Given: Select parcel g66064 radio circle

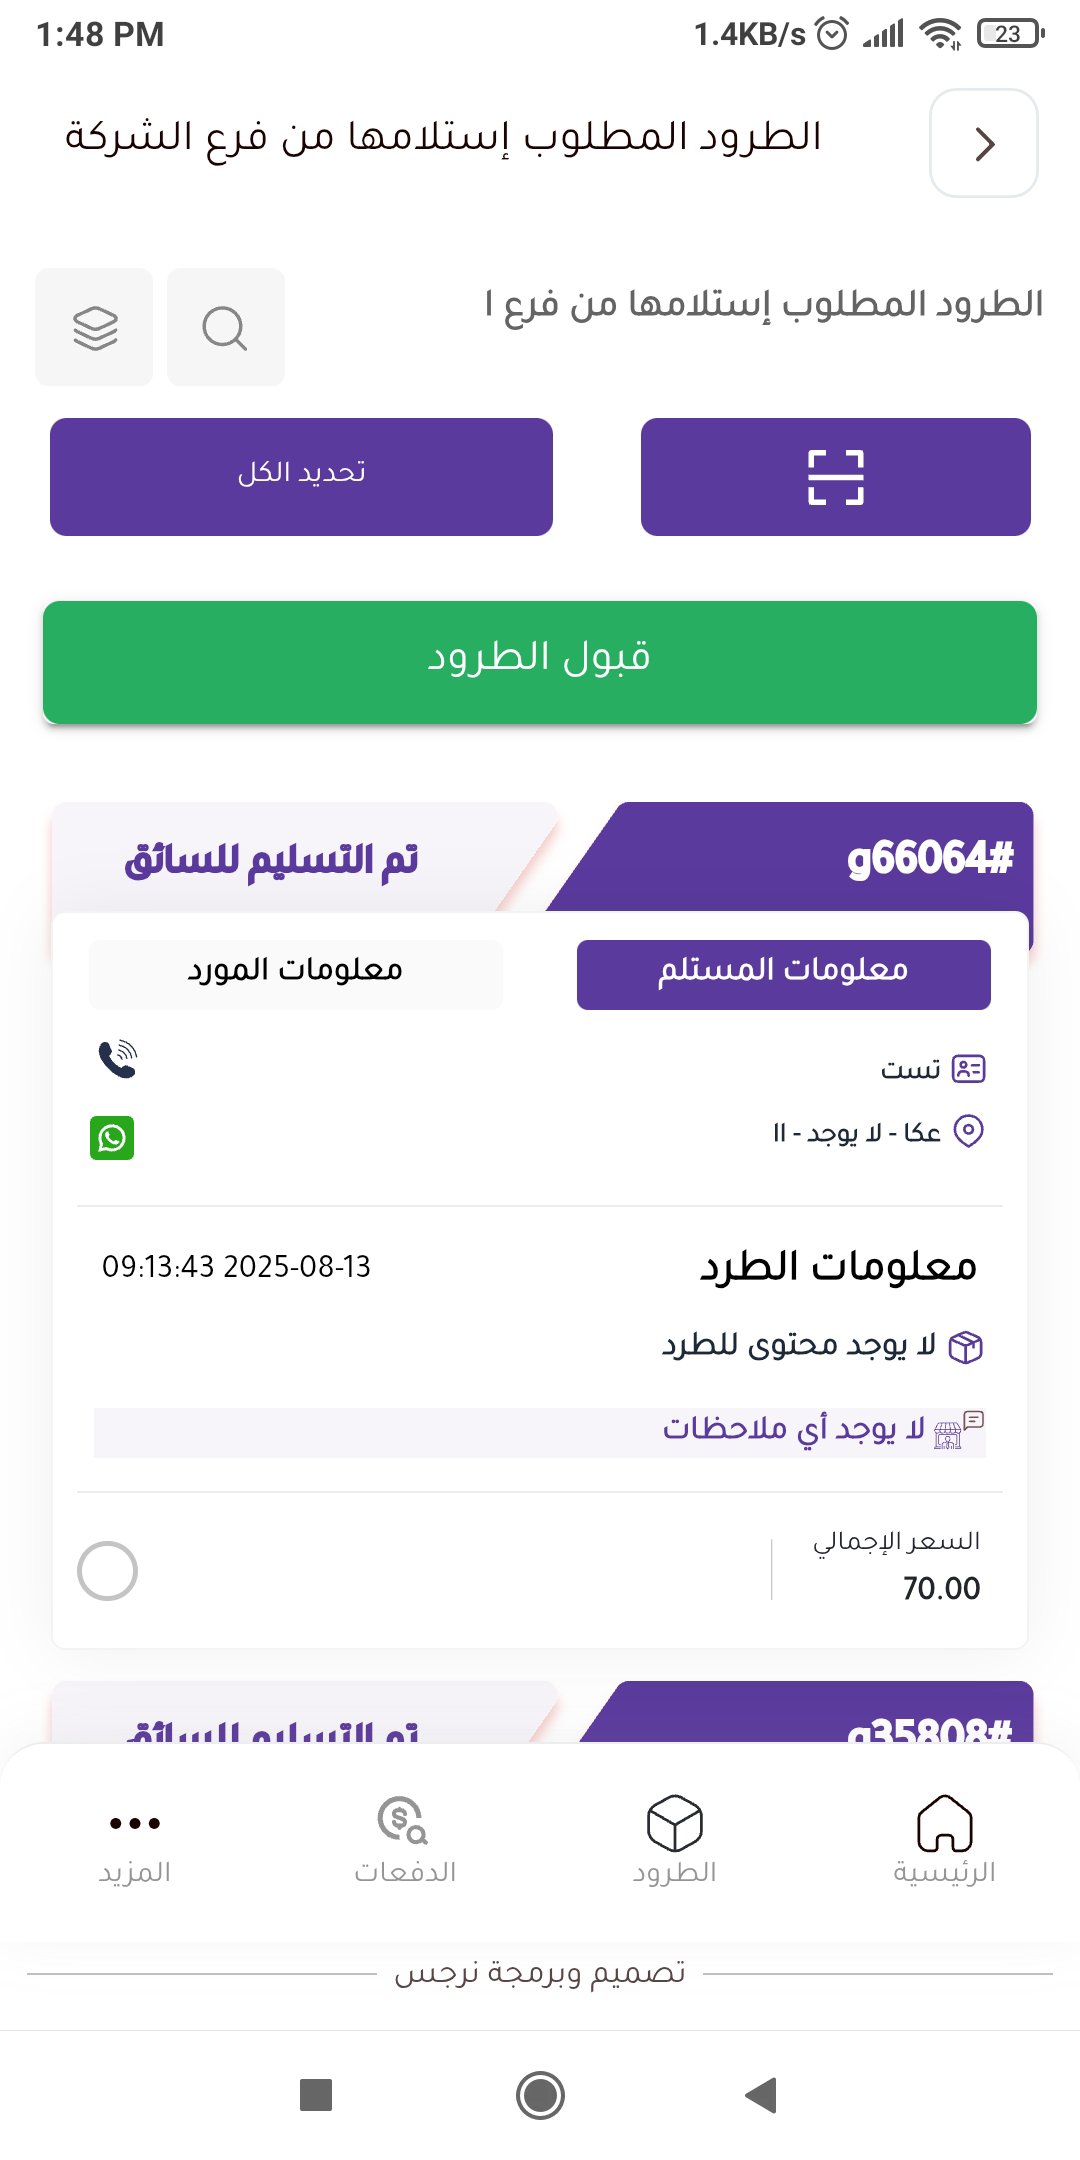Looking at the screenshot, I should pyautogui.click(x=107, y=1571).
